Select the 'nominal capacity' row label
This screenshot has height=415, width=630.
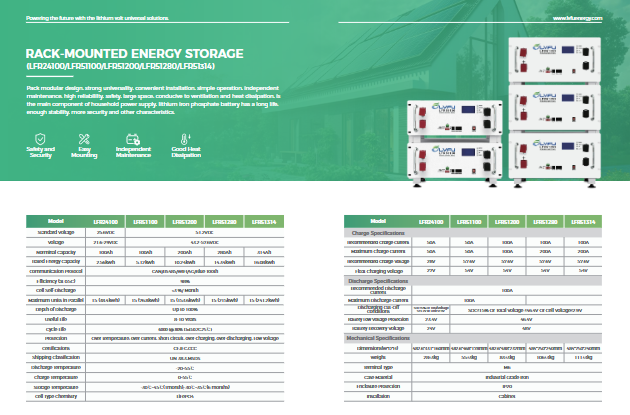(x=56, y=252)
